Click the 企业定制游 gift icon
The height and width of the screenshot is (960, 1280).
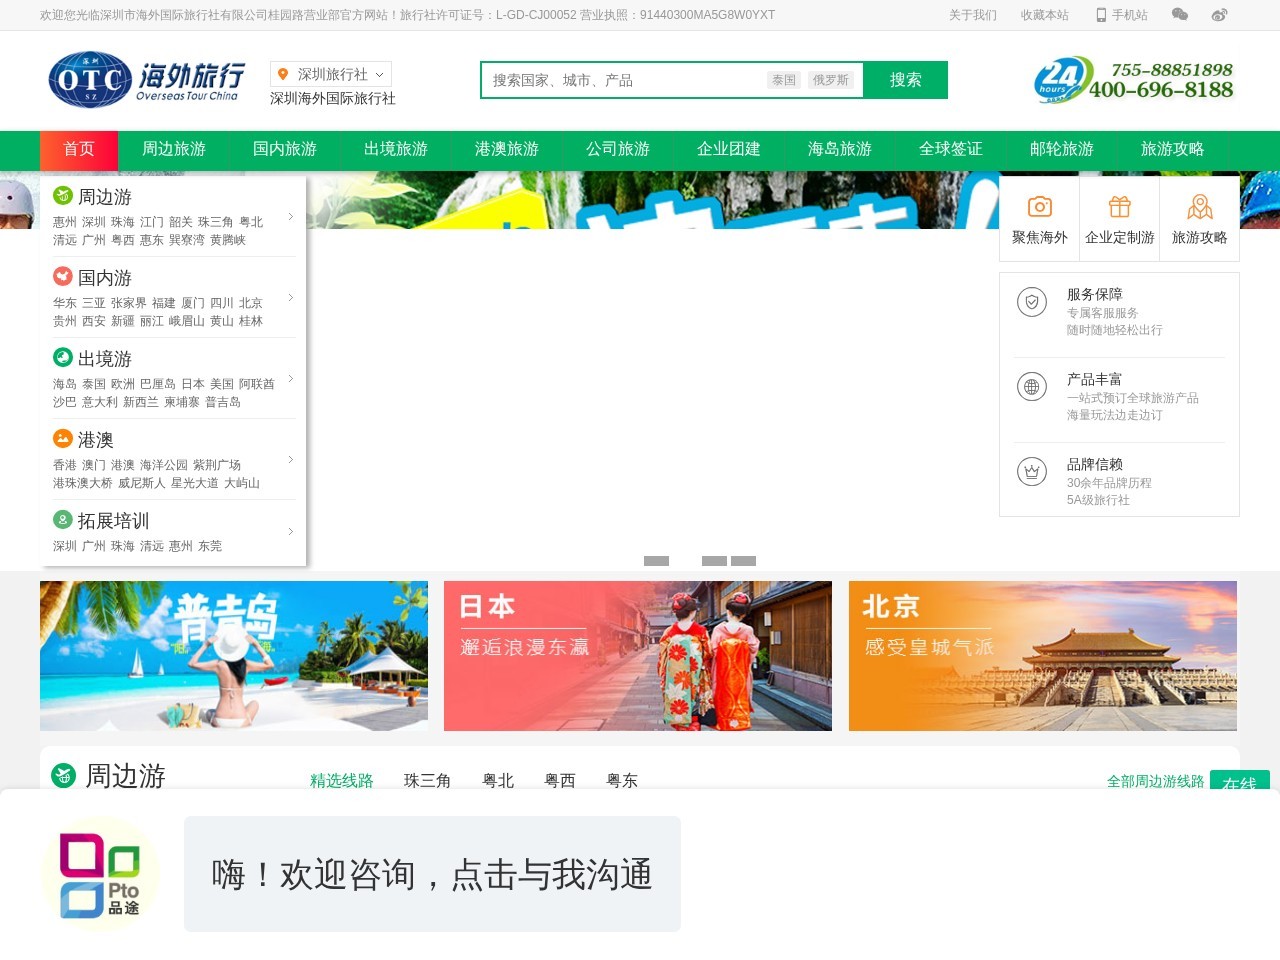(1119, 205)
